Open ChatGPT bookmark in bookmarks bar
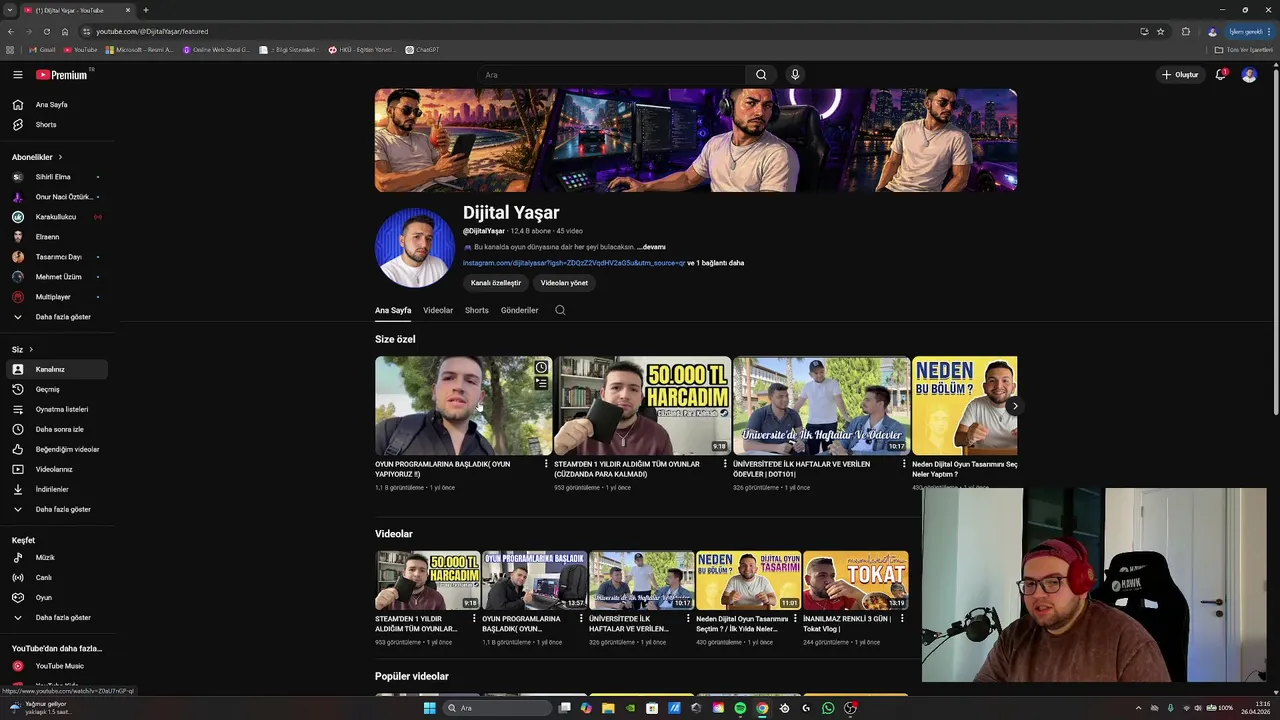 point(422,49)
